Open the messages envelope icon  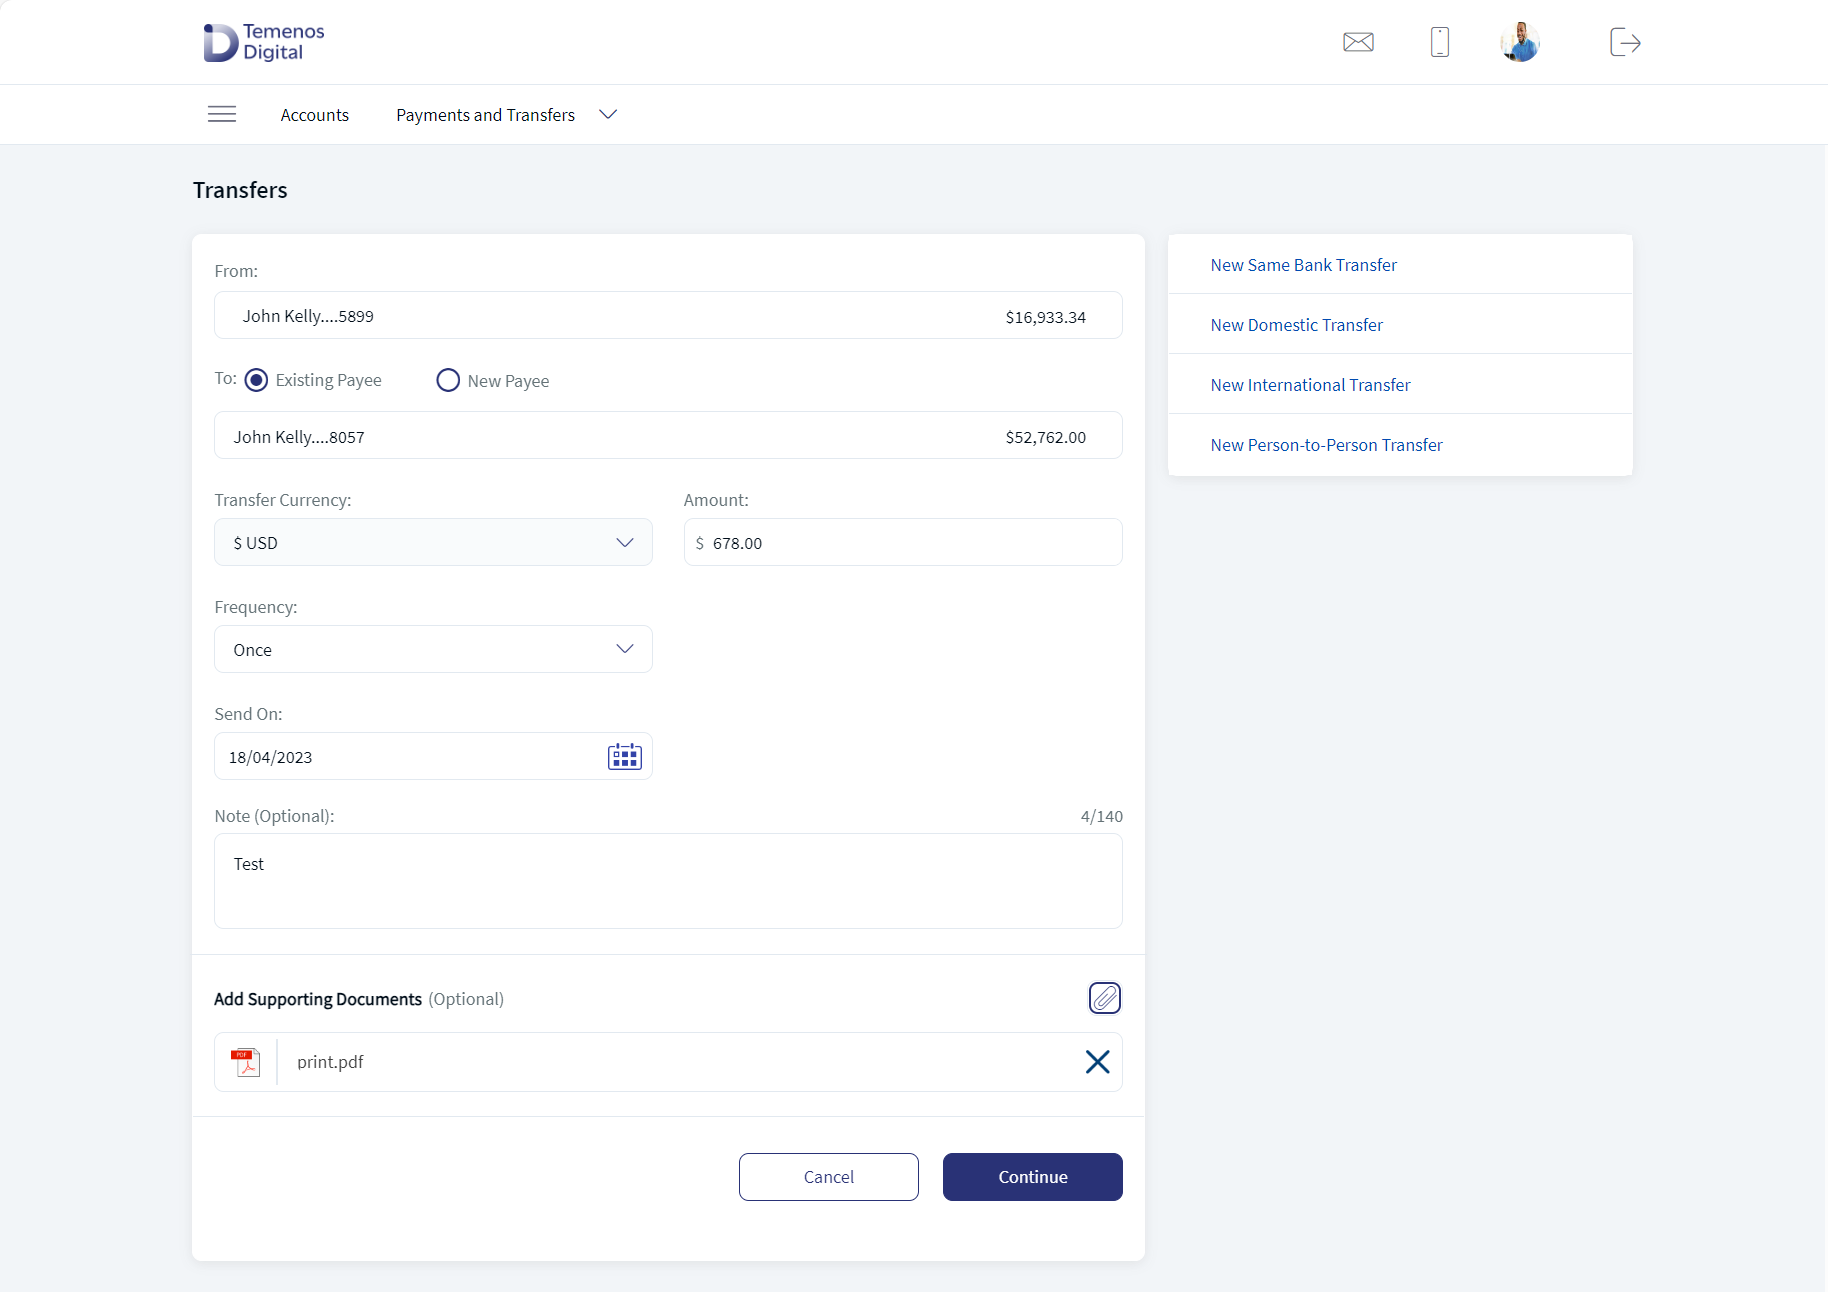point(1358,42)
